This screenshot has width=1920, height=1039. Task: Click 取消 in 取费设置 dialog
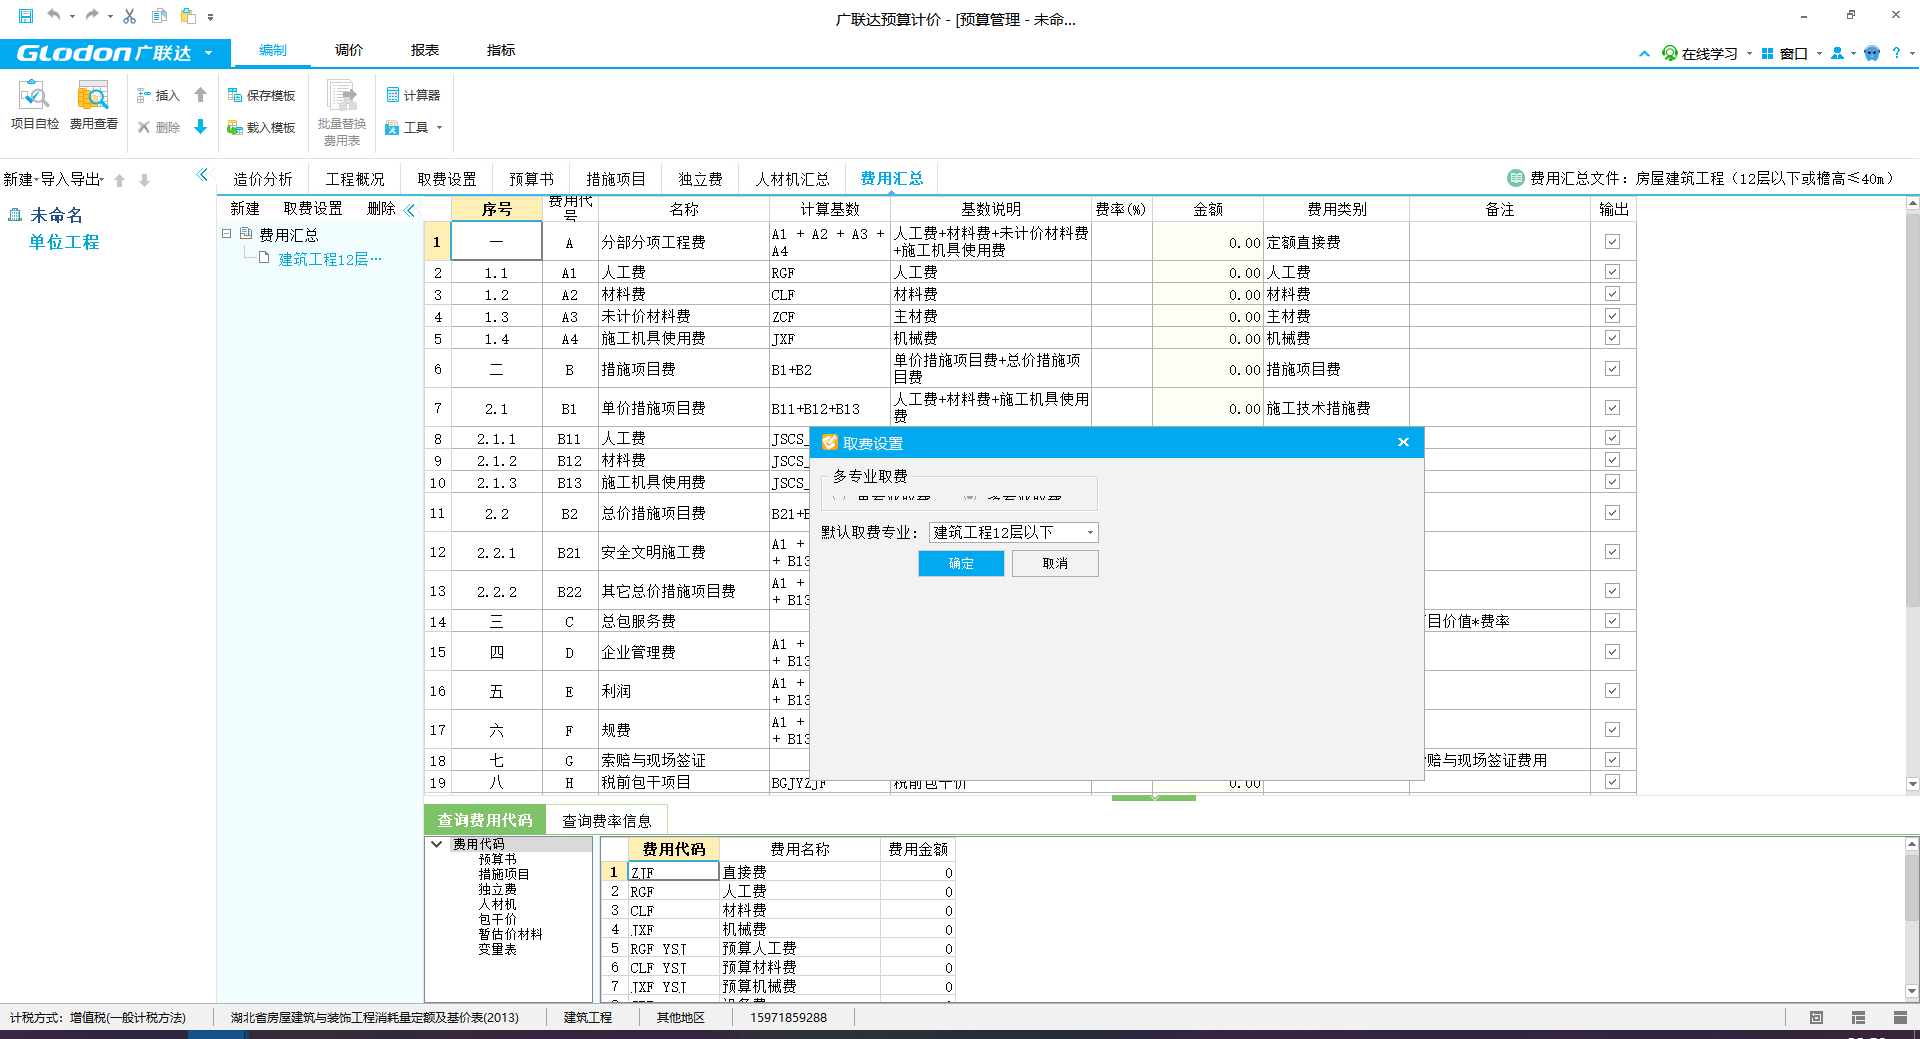tap(1055, 563)
